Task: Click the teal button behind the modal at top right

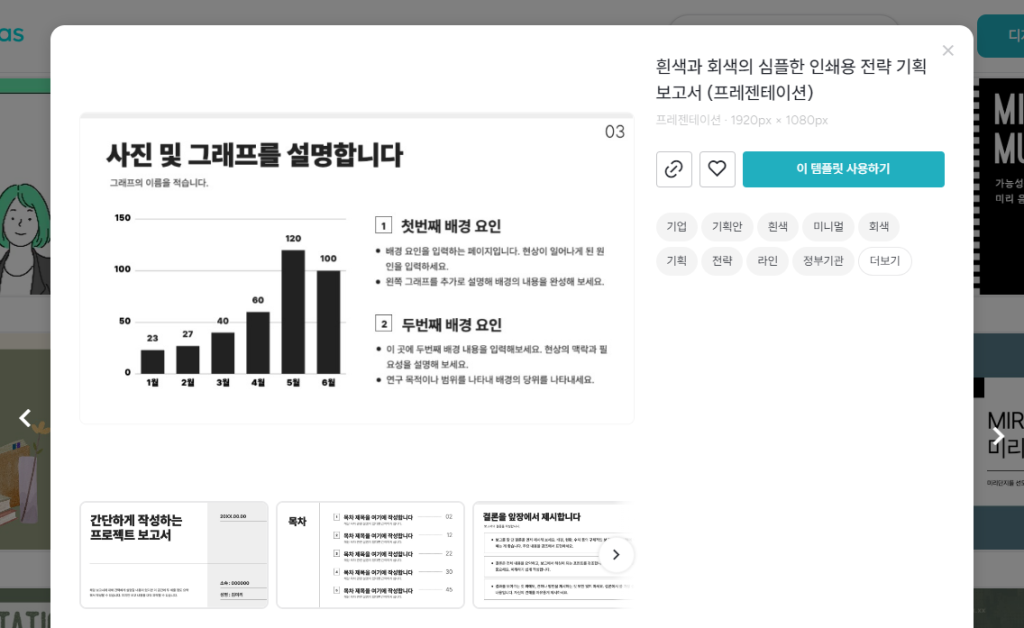Action: (x=1000, y=36)
